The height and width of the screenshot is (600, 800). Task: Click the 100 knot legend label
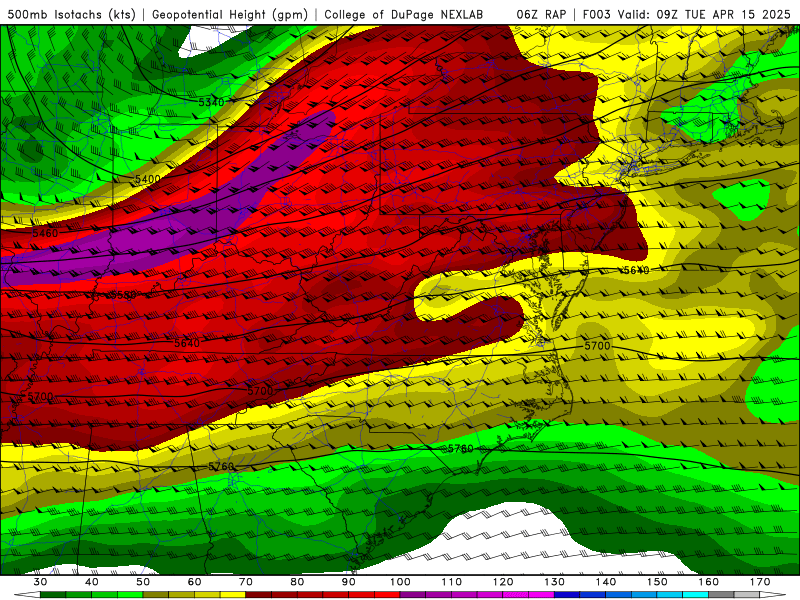(x=400, y=582)
